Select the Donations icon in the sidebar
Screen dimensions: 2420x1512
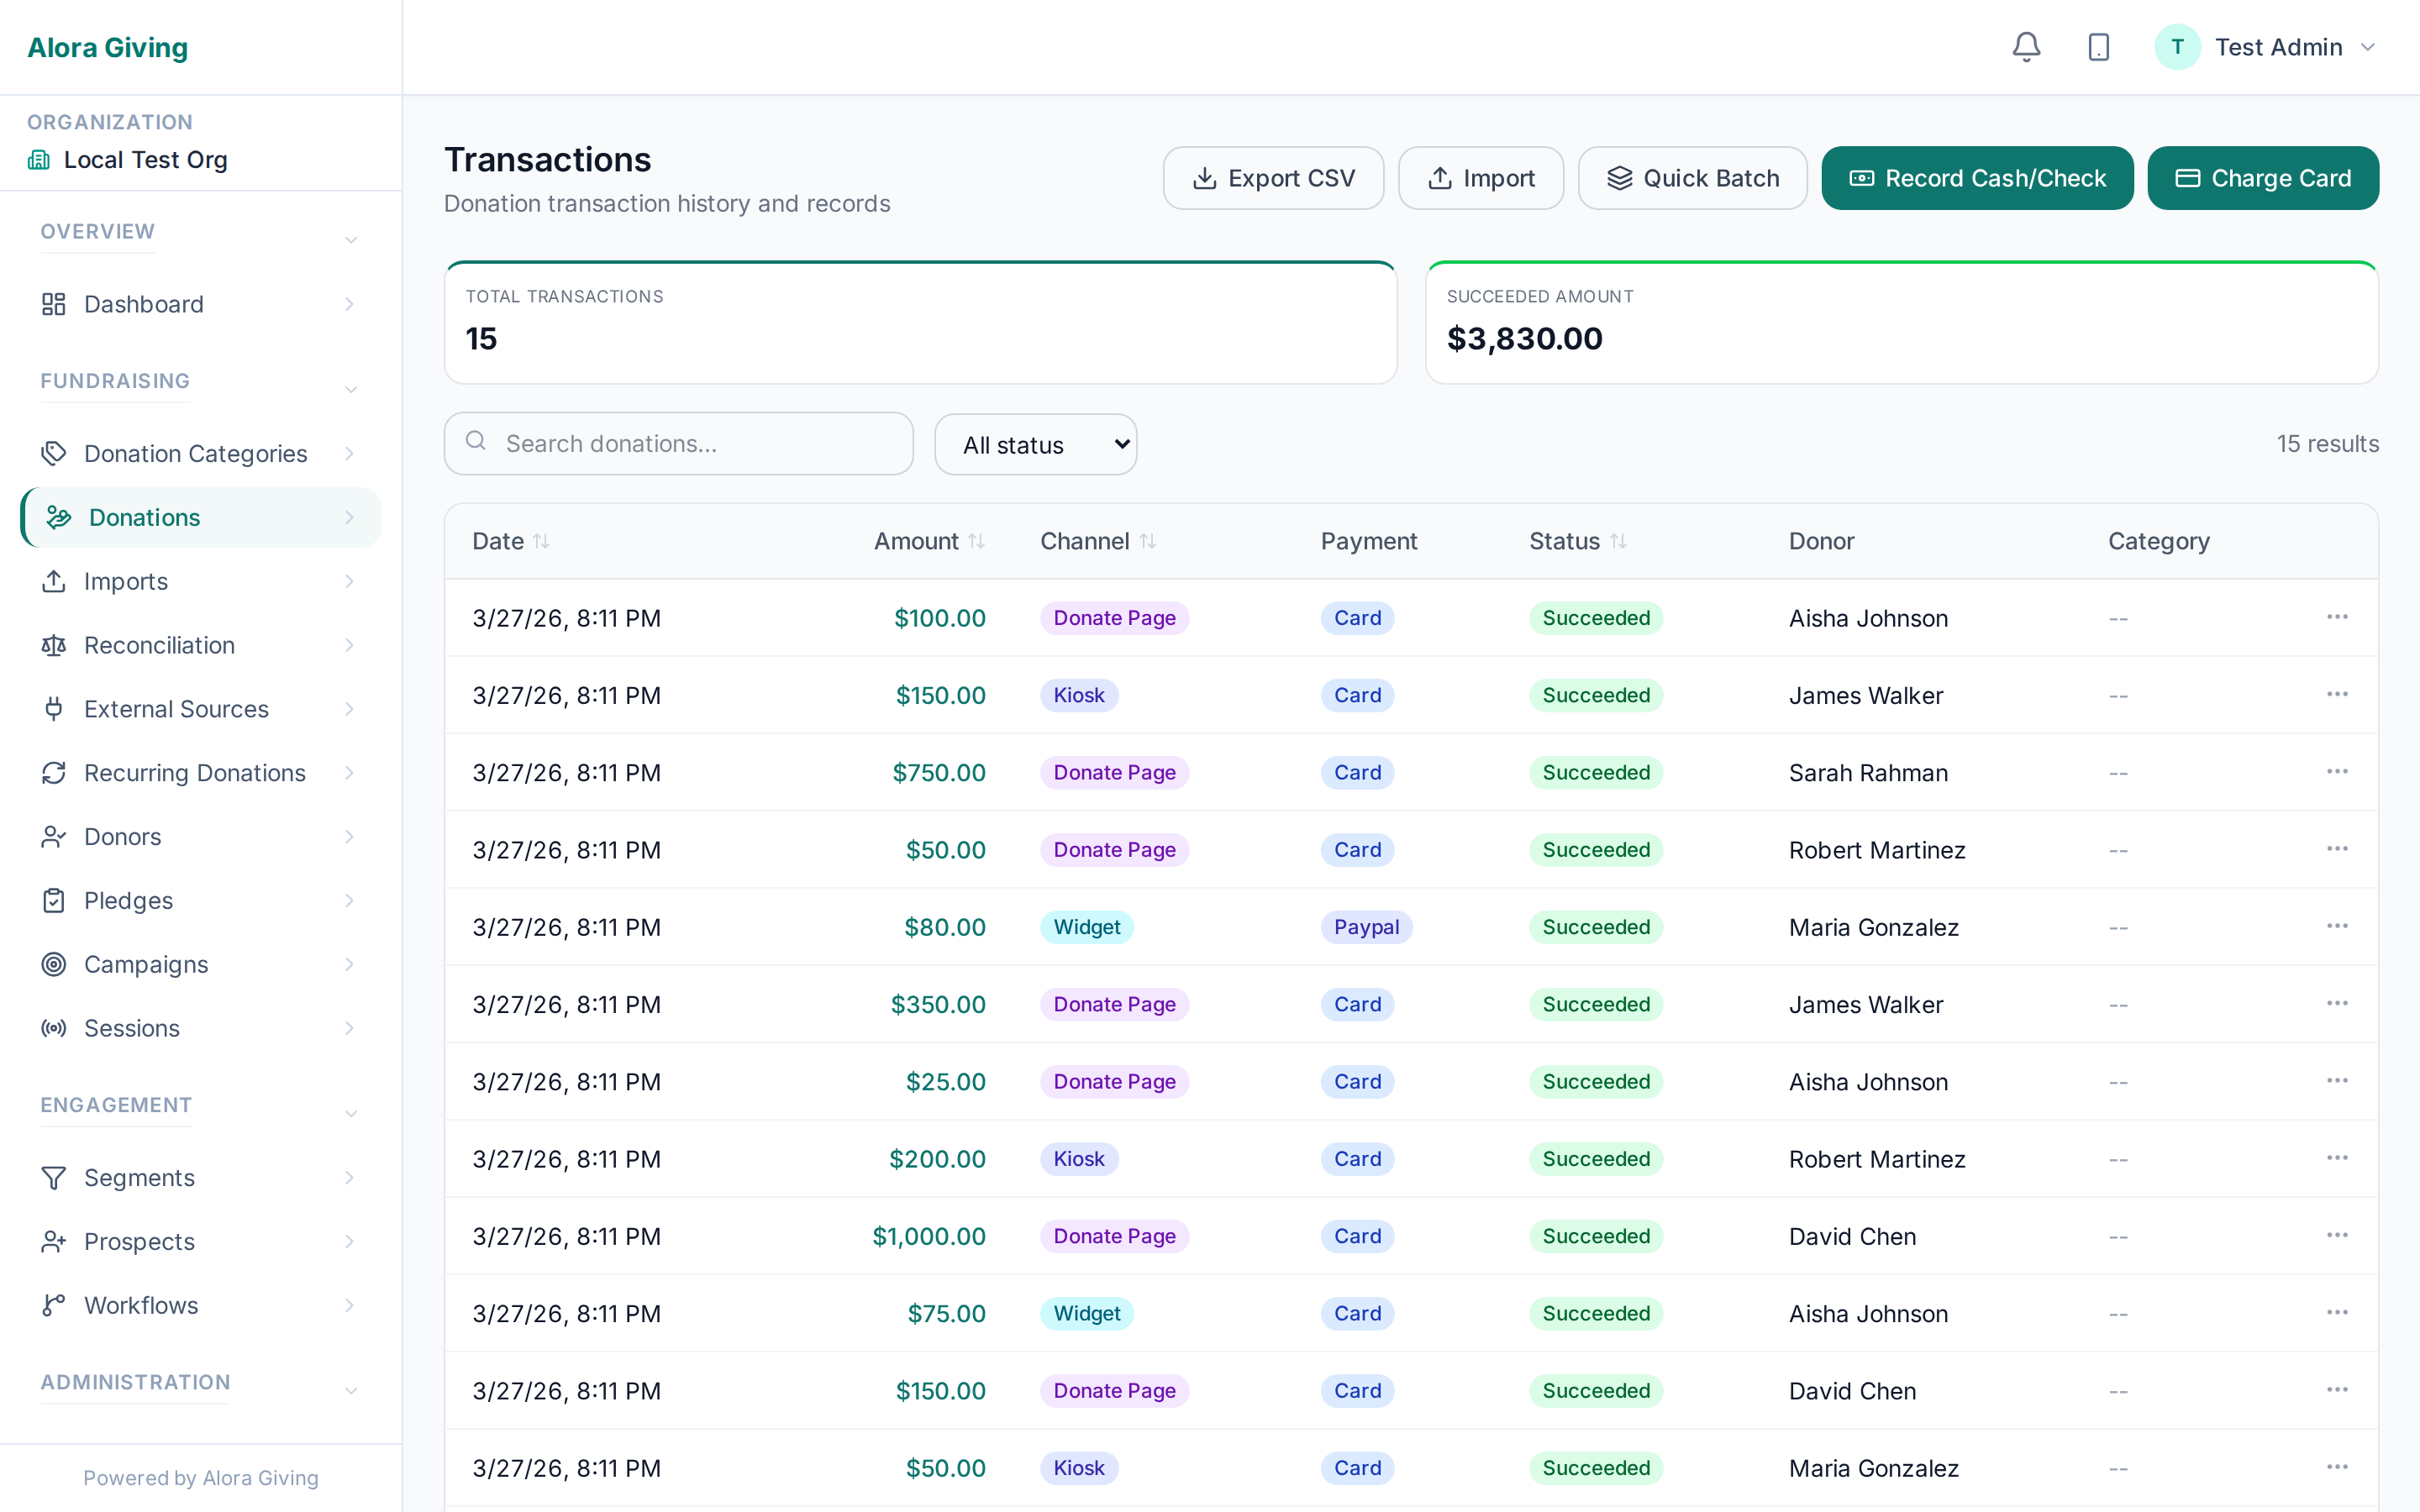(58, 517)
